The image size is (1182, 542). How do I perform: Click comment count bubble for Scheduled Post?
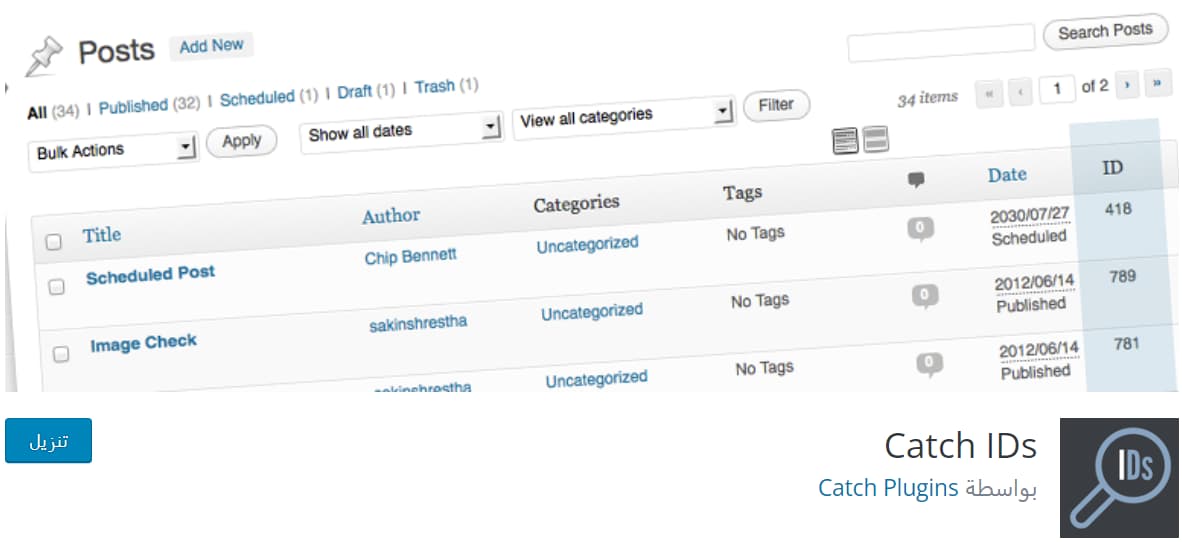[920, 229]
